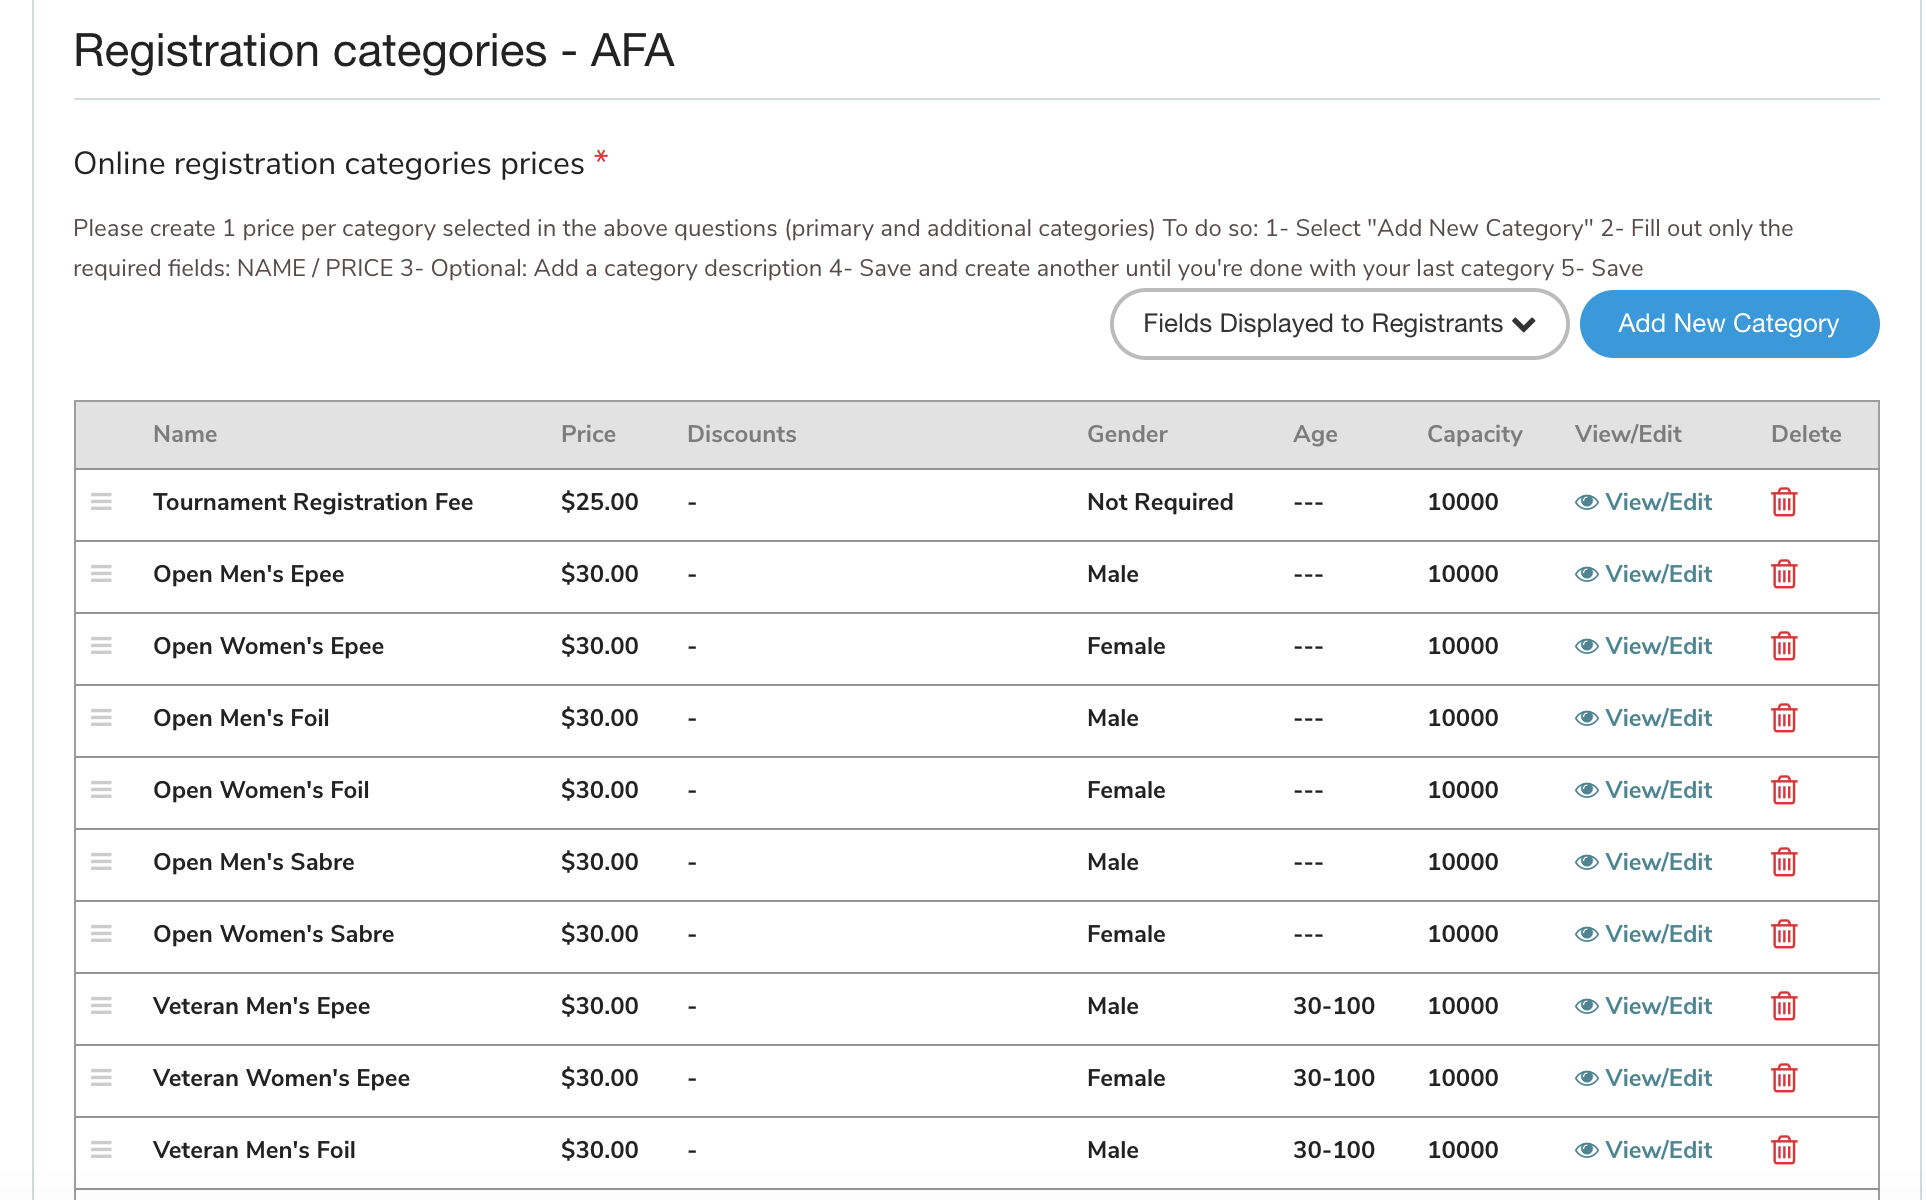Image resolution: width=1926 pixels, height=1200 pixels.
Task: Select the Open Women's Foil name
Action: click(x=261, y=790)
